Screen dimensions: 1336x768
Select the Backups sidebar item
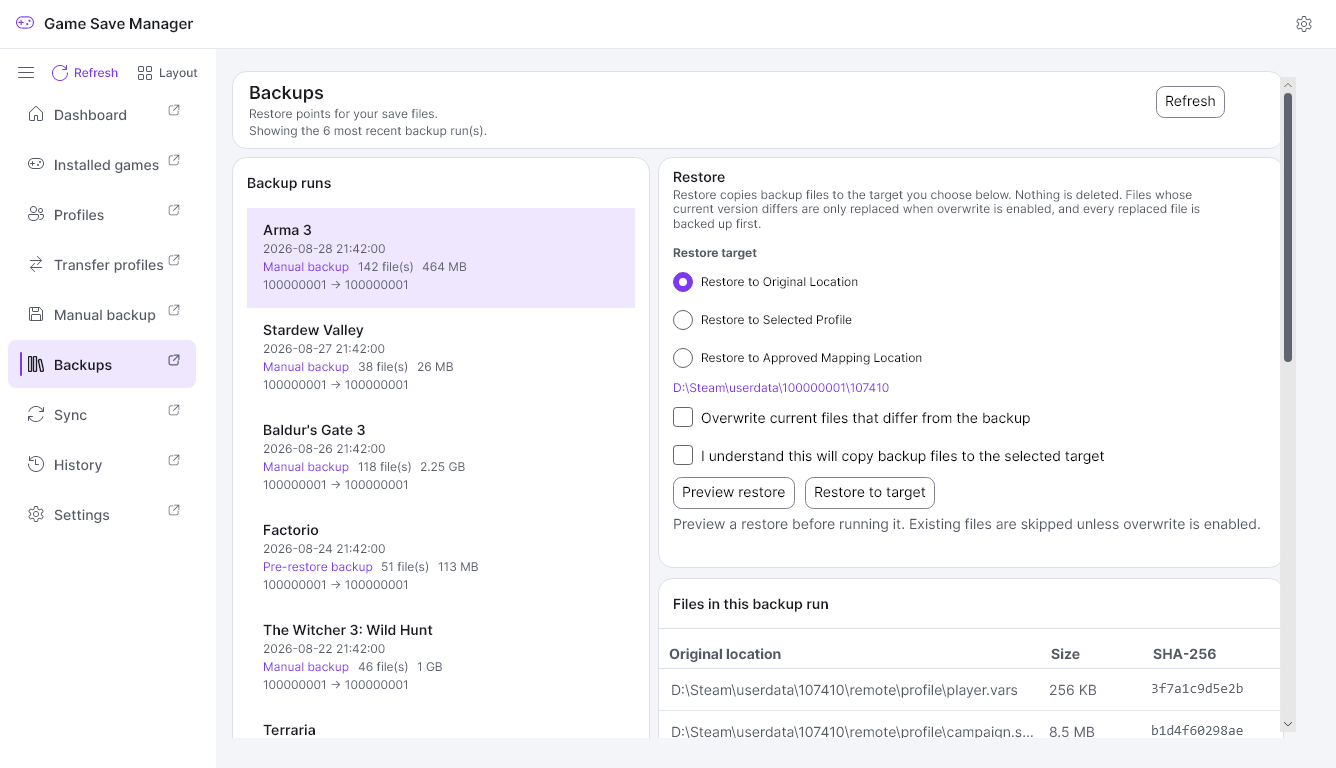[102, 364]
